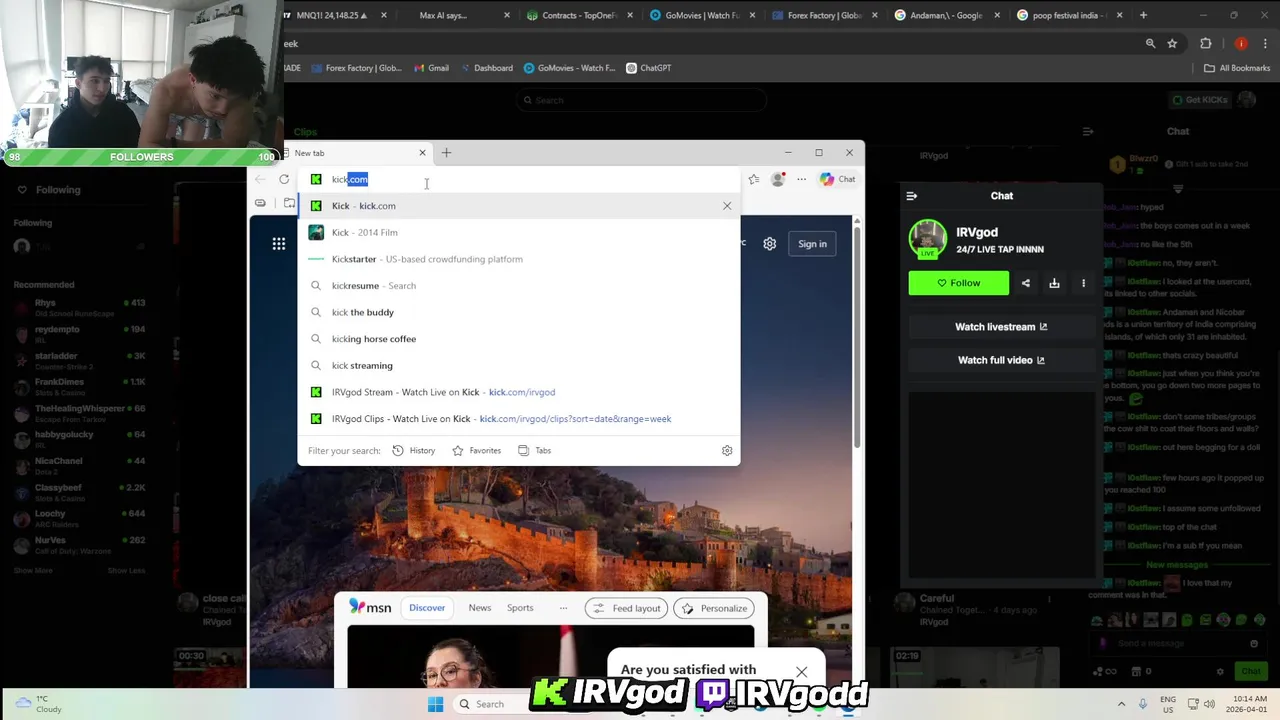The height and width of the screenshot is (720, 1280).
Task: Choose the Kickstarter crowdfunding suggestion
Action: [519, 259]
